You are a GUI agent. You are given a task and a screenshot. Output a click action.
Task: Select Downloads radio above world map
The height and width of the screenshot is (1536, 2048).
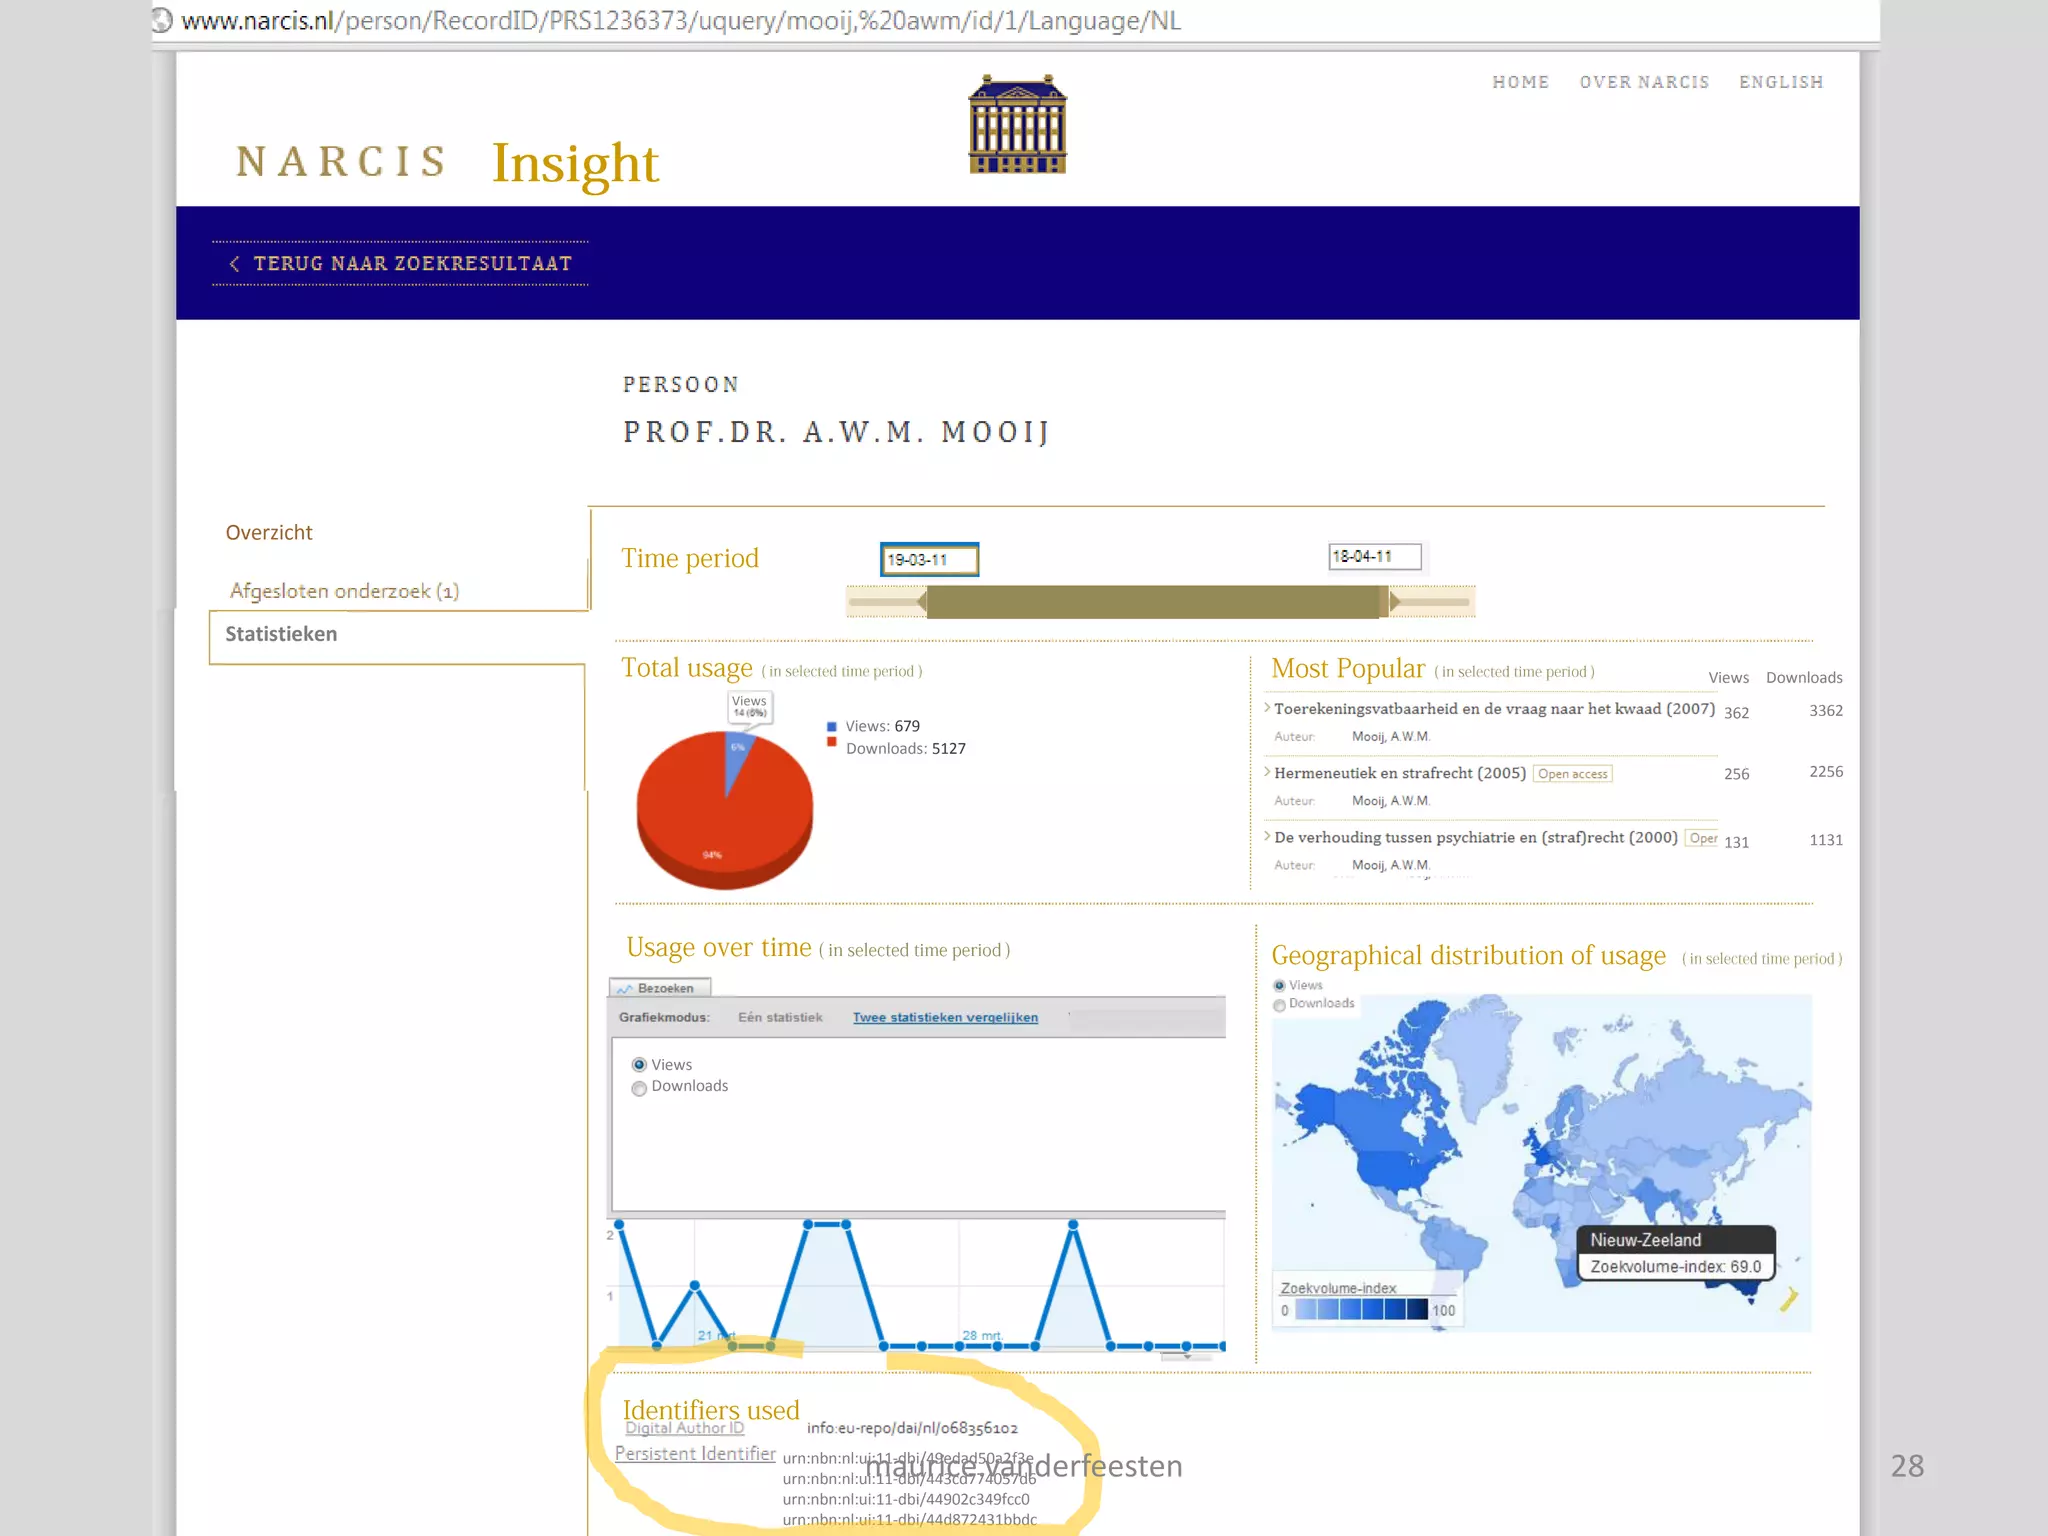tap(1279, 1005)
